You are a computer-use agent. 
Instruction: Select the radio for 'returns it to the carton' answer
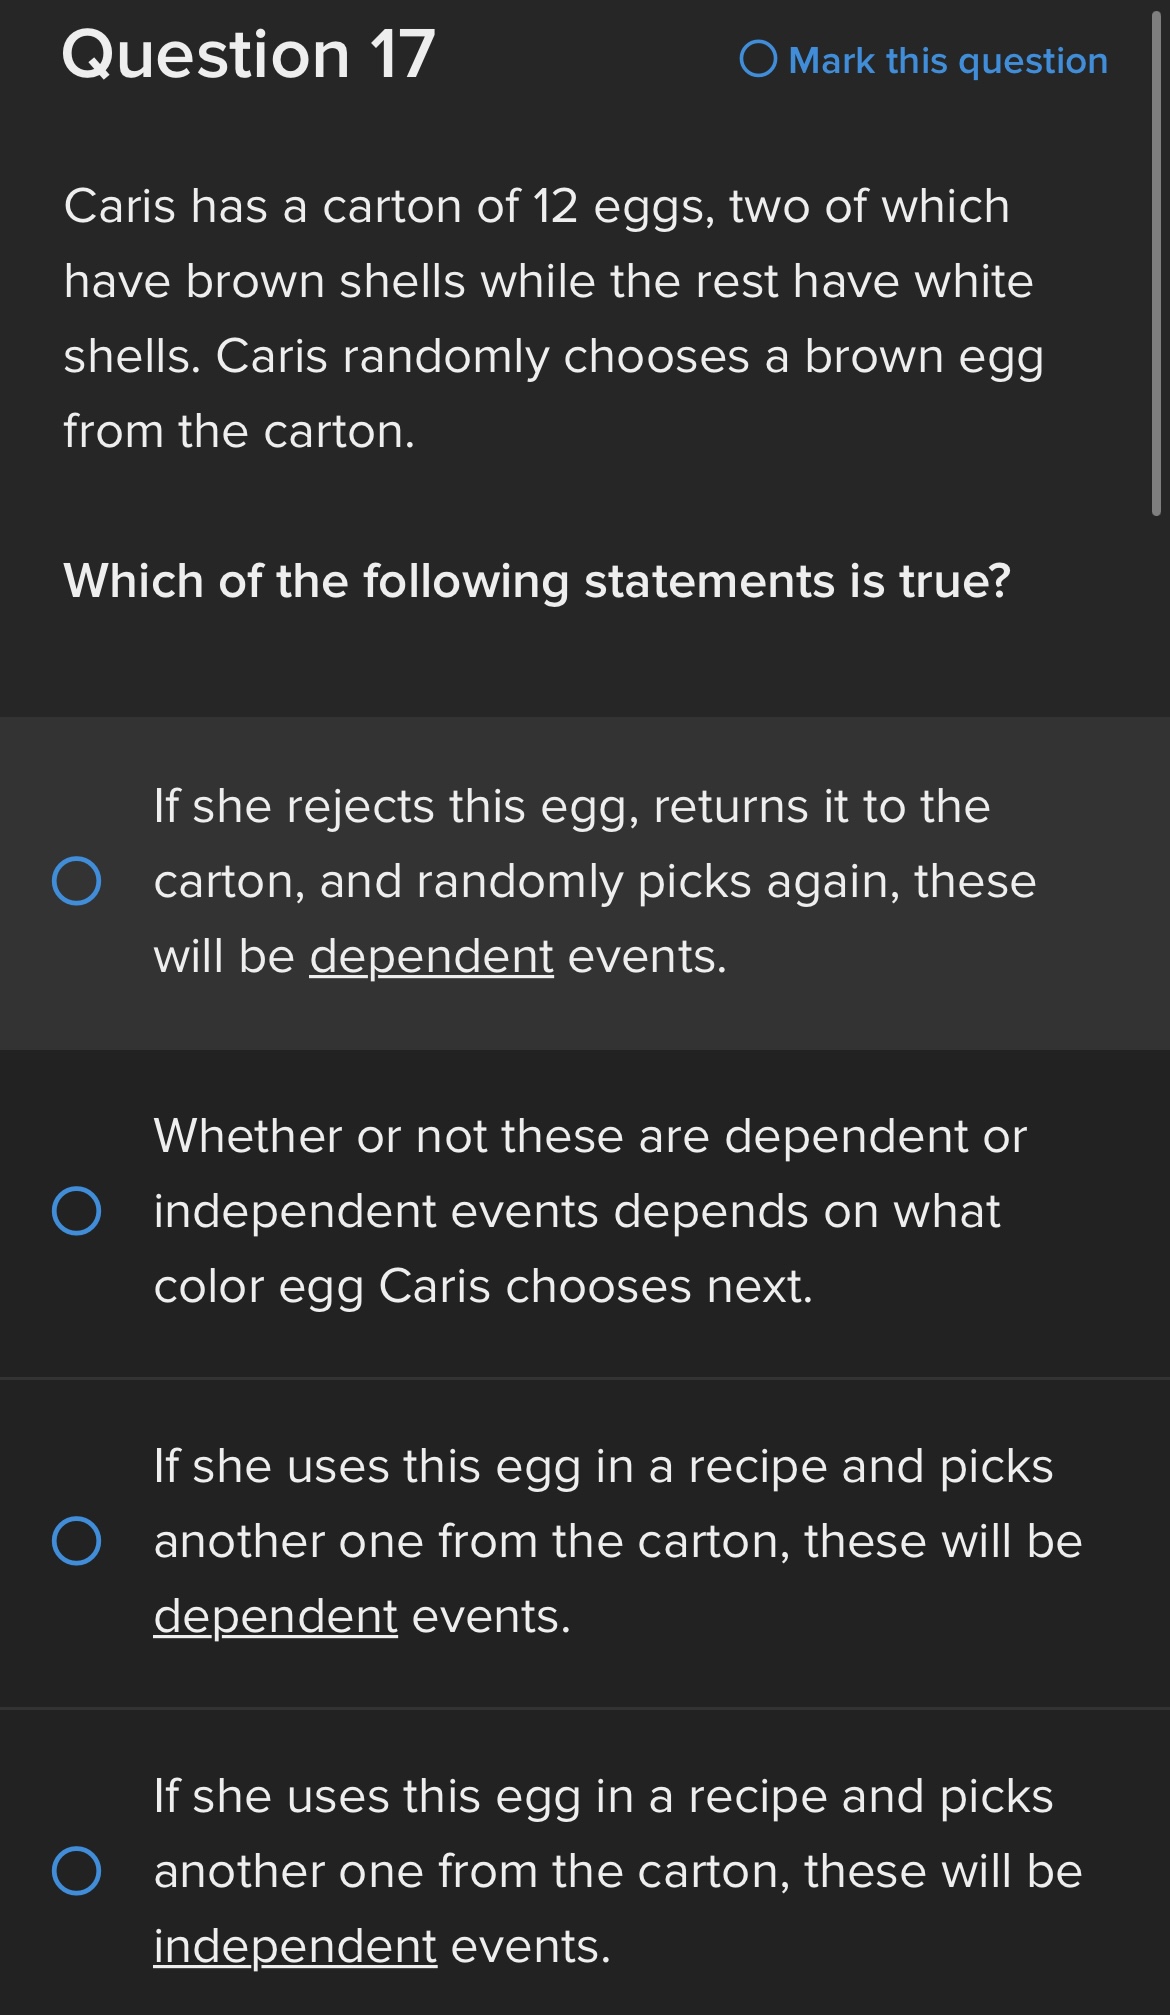(76, 881)
